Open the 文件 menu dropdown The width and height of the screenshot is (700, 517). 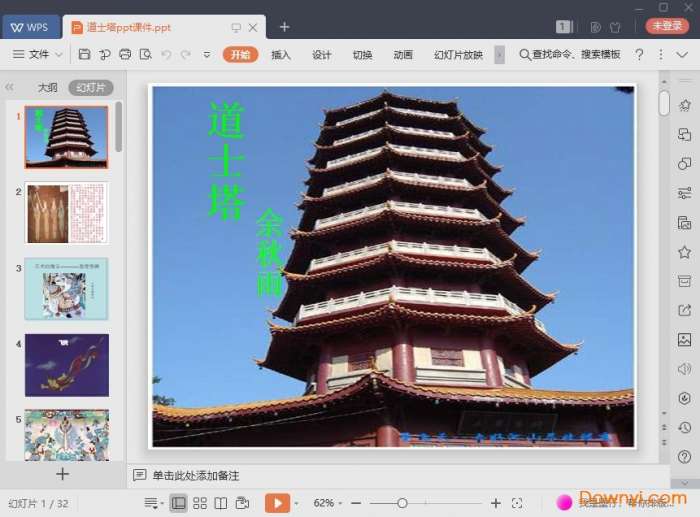[38, 54]
